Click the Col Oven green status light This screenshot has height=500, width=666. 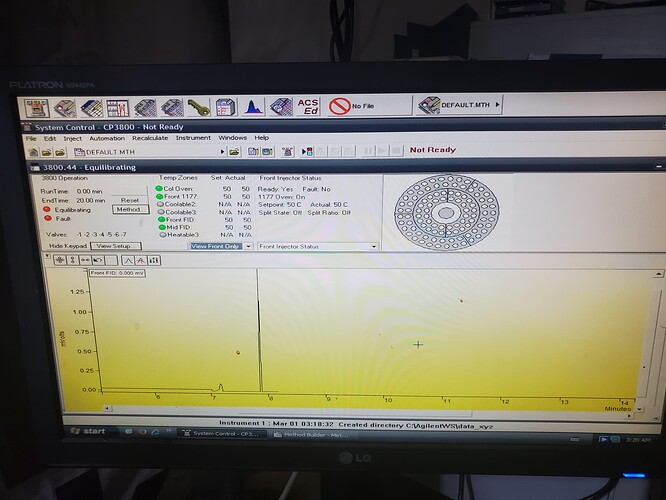(x=159, y=189)
